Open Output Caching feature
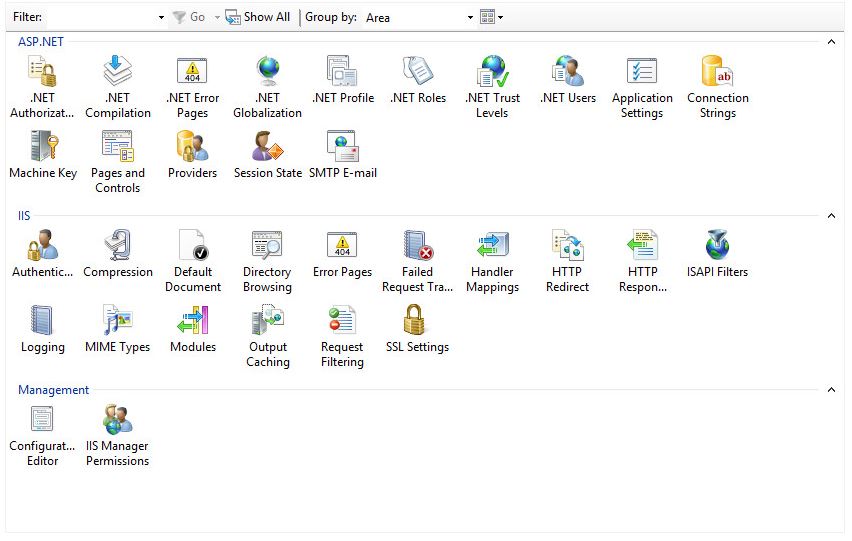 tap(267, 336)
